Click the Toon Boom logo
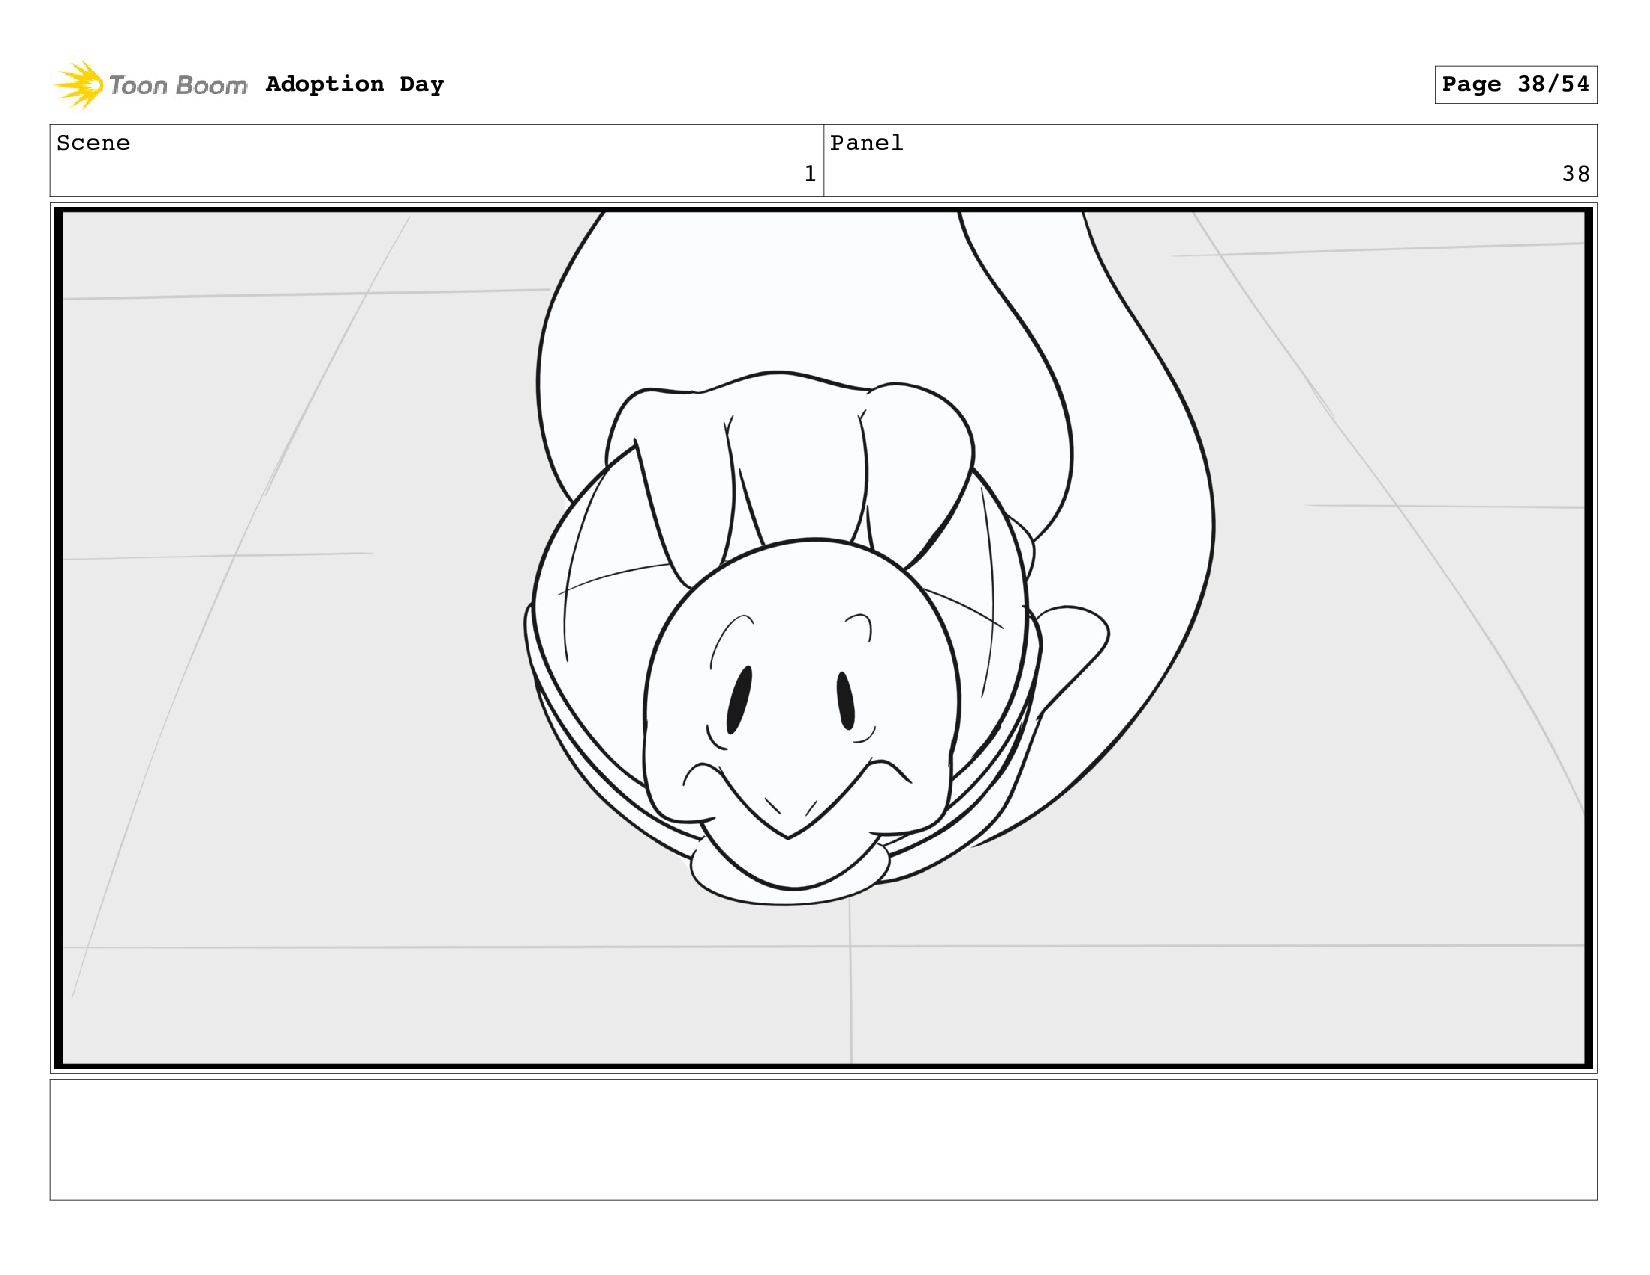The height and width of the screenshot is (1275, 1650). pos(150,84)
